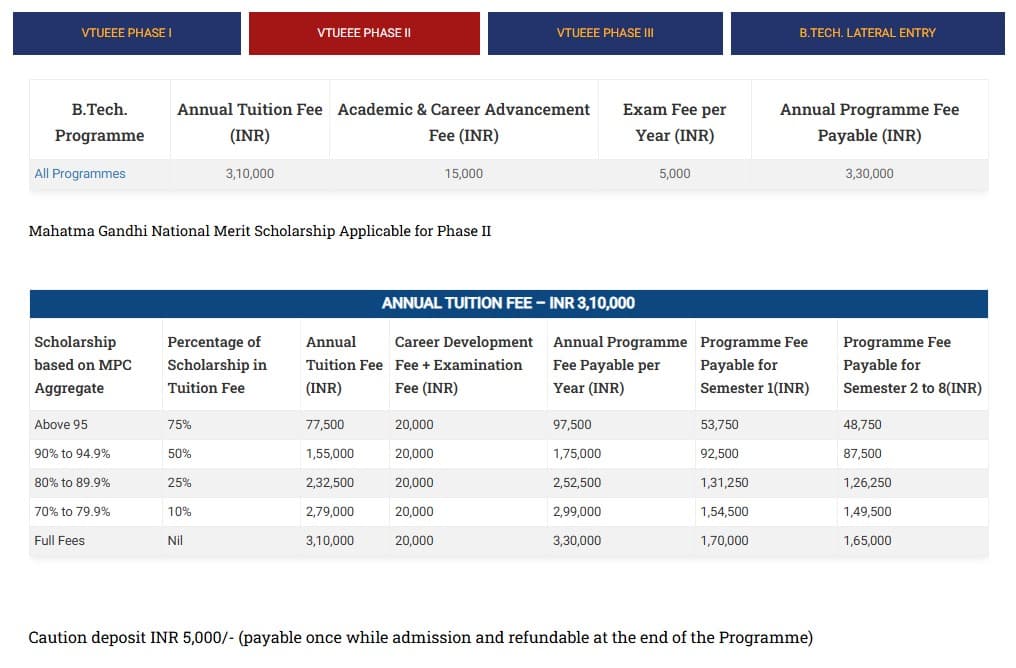The width and height of the screenshot is (1016, 668).
Task: Click the 75% scholarship percentage cell
Action: tap(179, 425)
